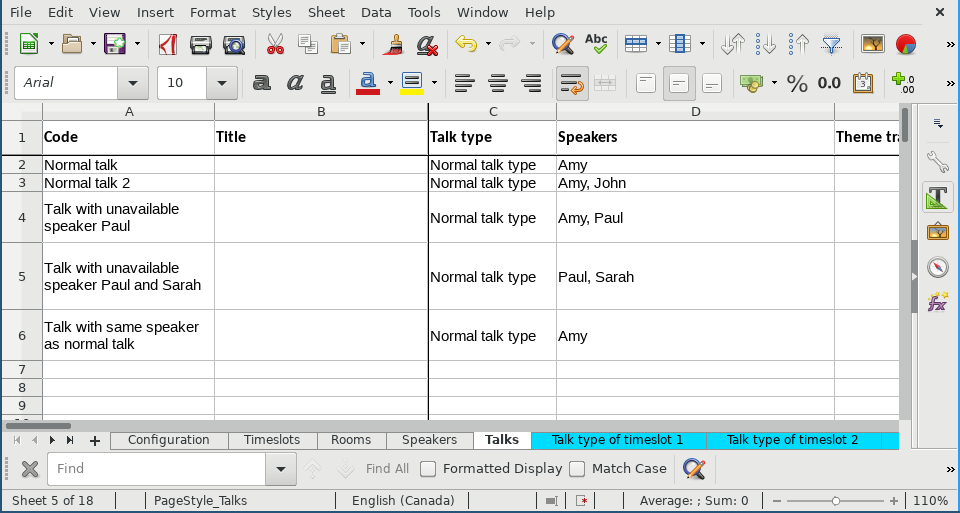960x513 pixels.
Task: Switch to the Speakers sheet tab
Action: point(429,440)
